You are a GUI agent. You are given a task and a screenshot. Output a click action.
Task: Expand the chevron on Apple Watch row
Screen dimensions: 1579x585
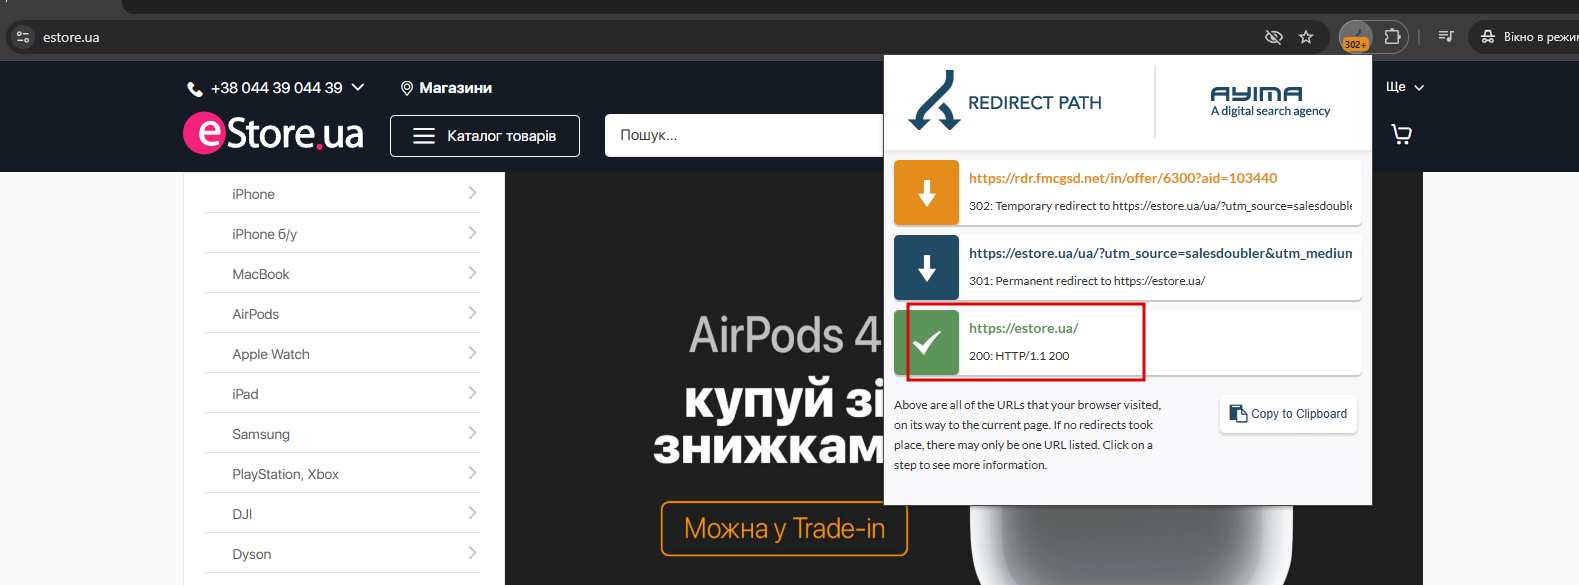point(472,353)
